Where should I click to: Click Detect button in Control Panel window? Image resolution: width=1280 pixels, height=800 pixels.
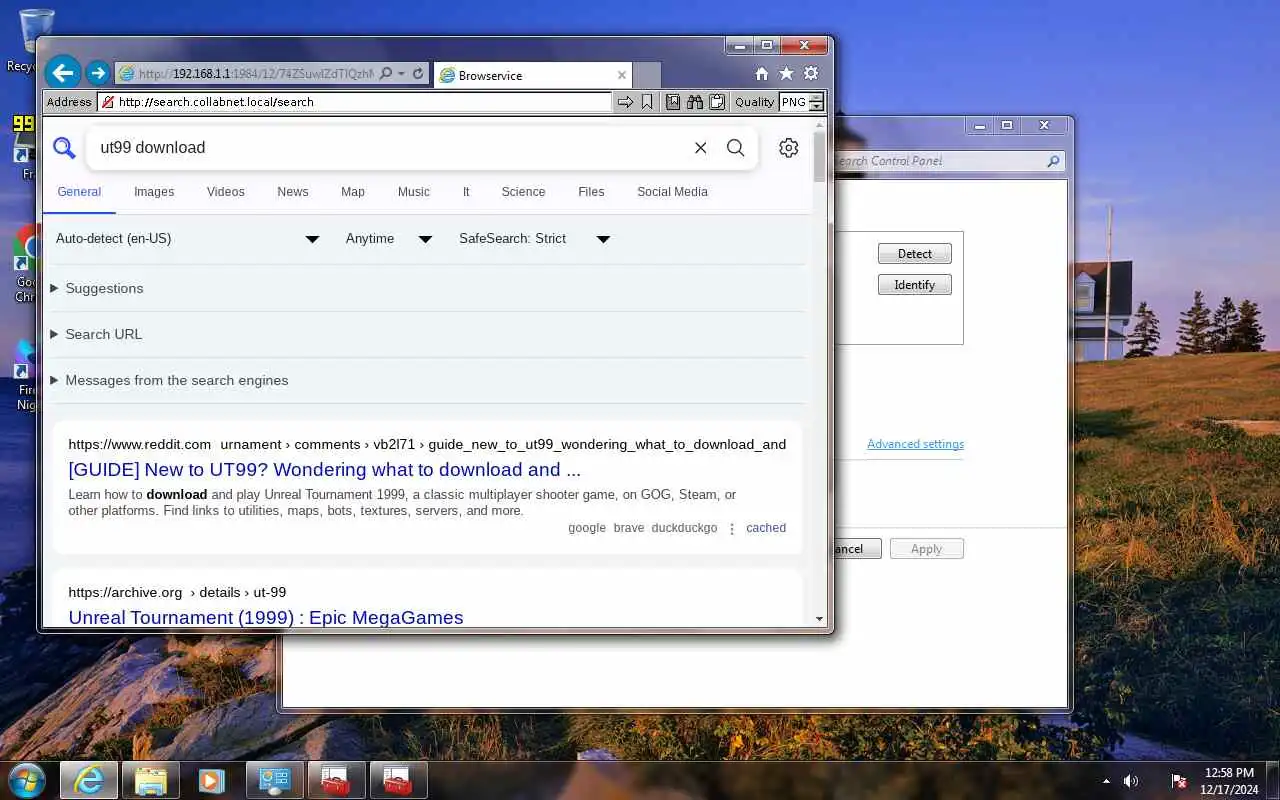pos(915,254)
